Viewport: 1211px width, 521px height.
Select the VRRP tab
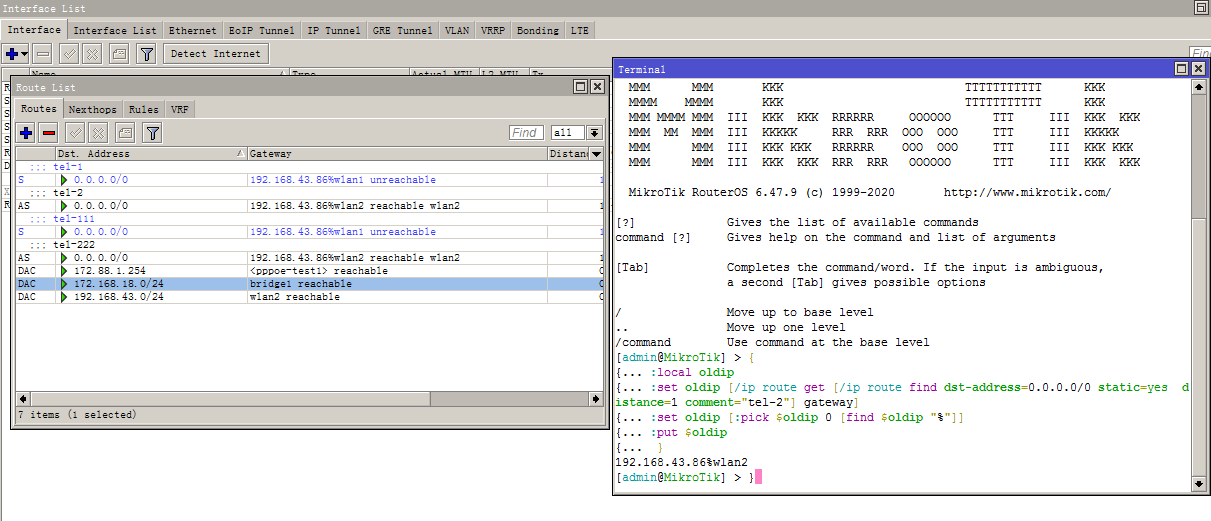point(492,31)
